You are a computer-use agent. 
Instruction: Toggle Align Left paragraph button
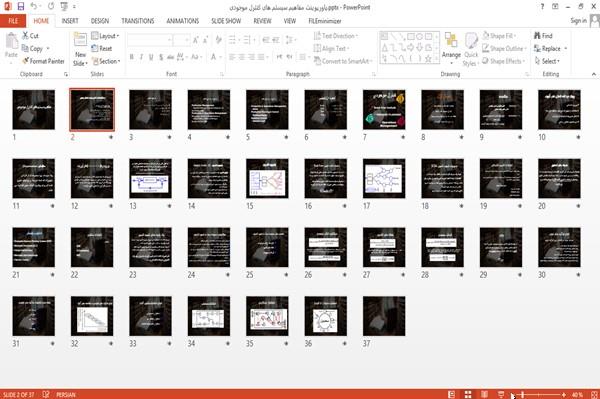pos(232,57)
